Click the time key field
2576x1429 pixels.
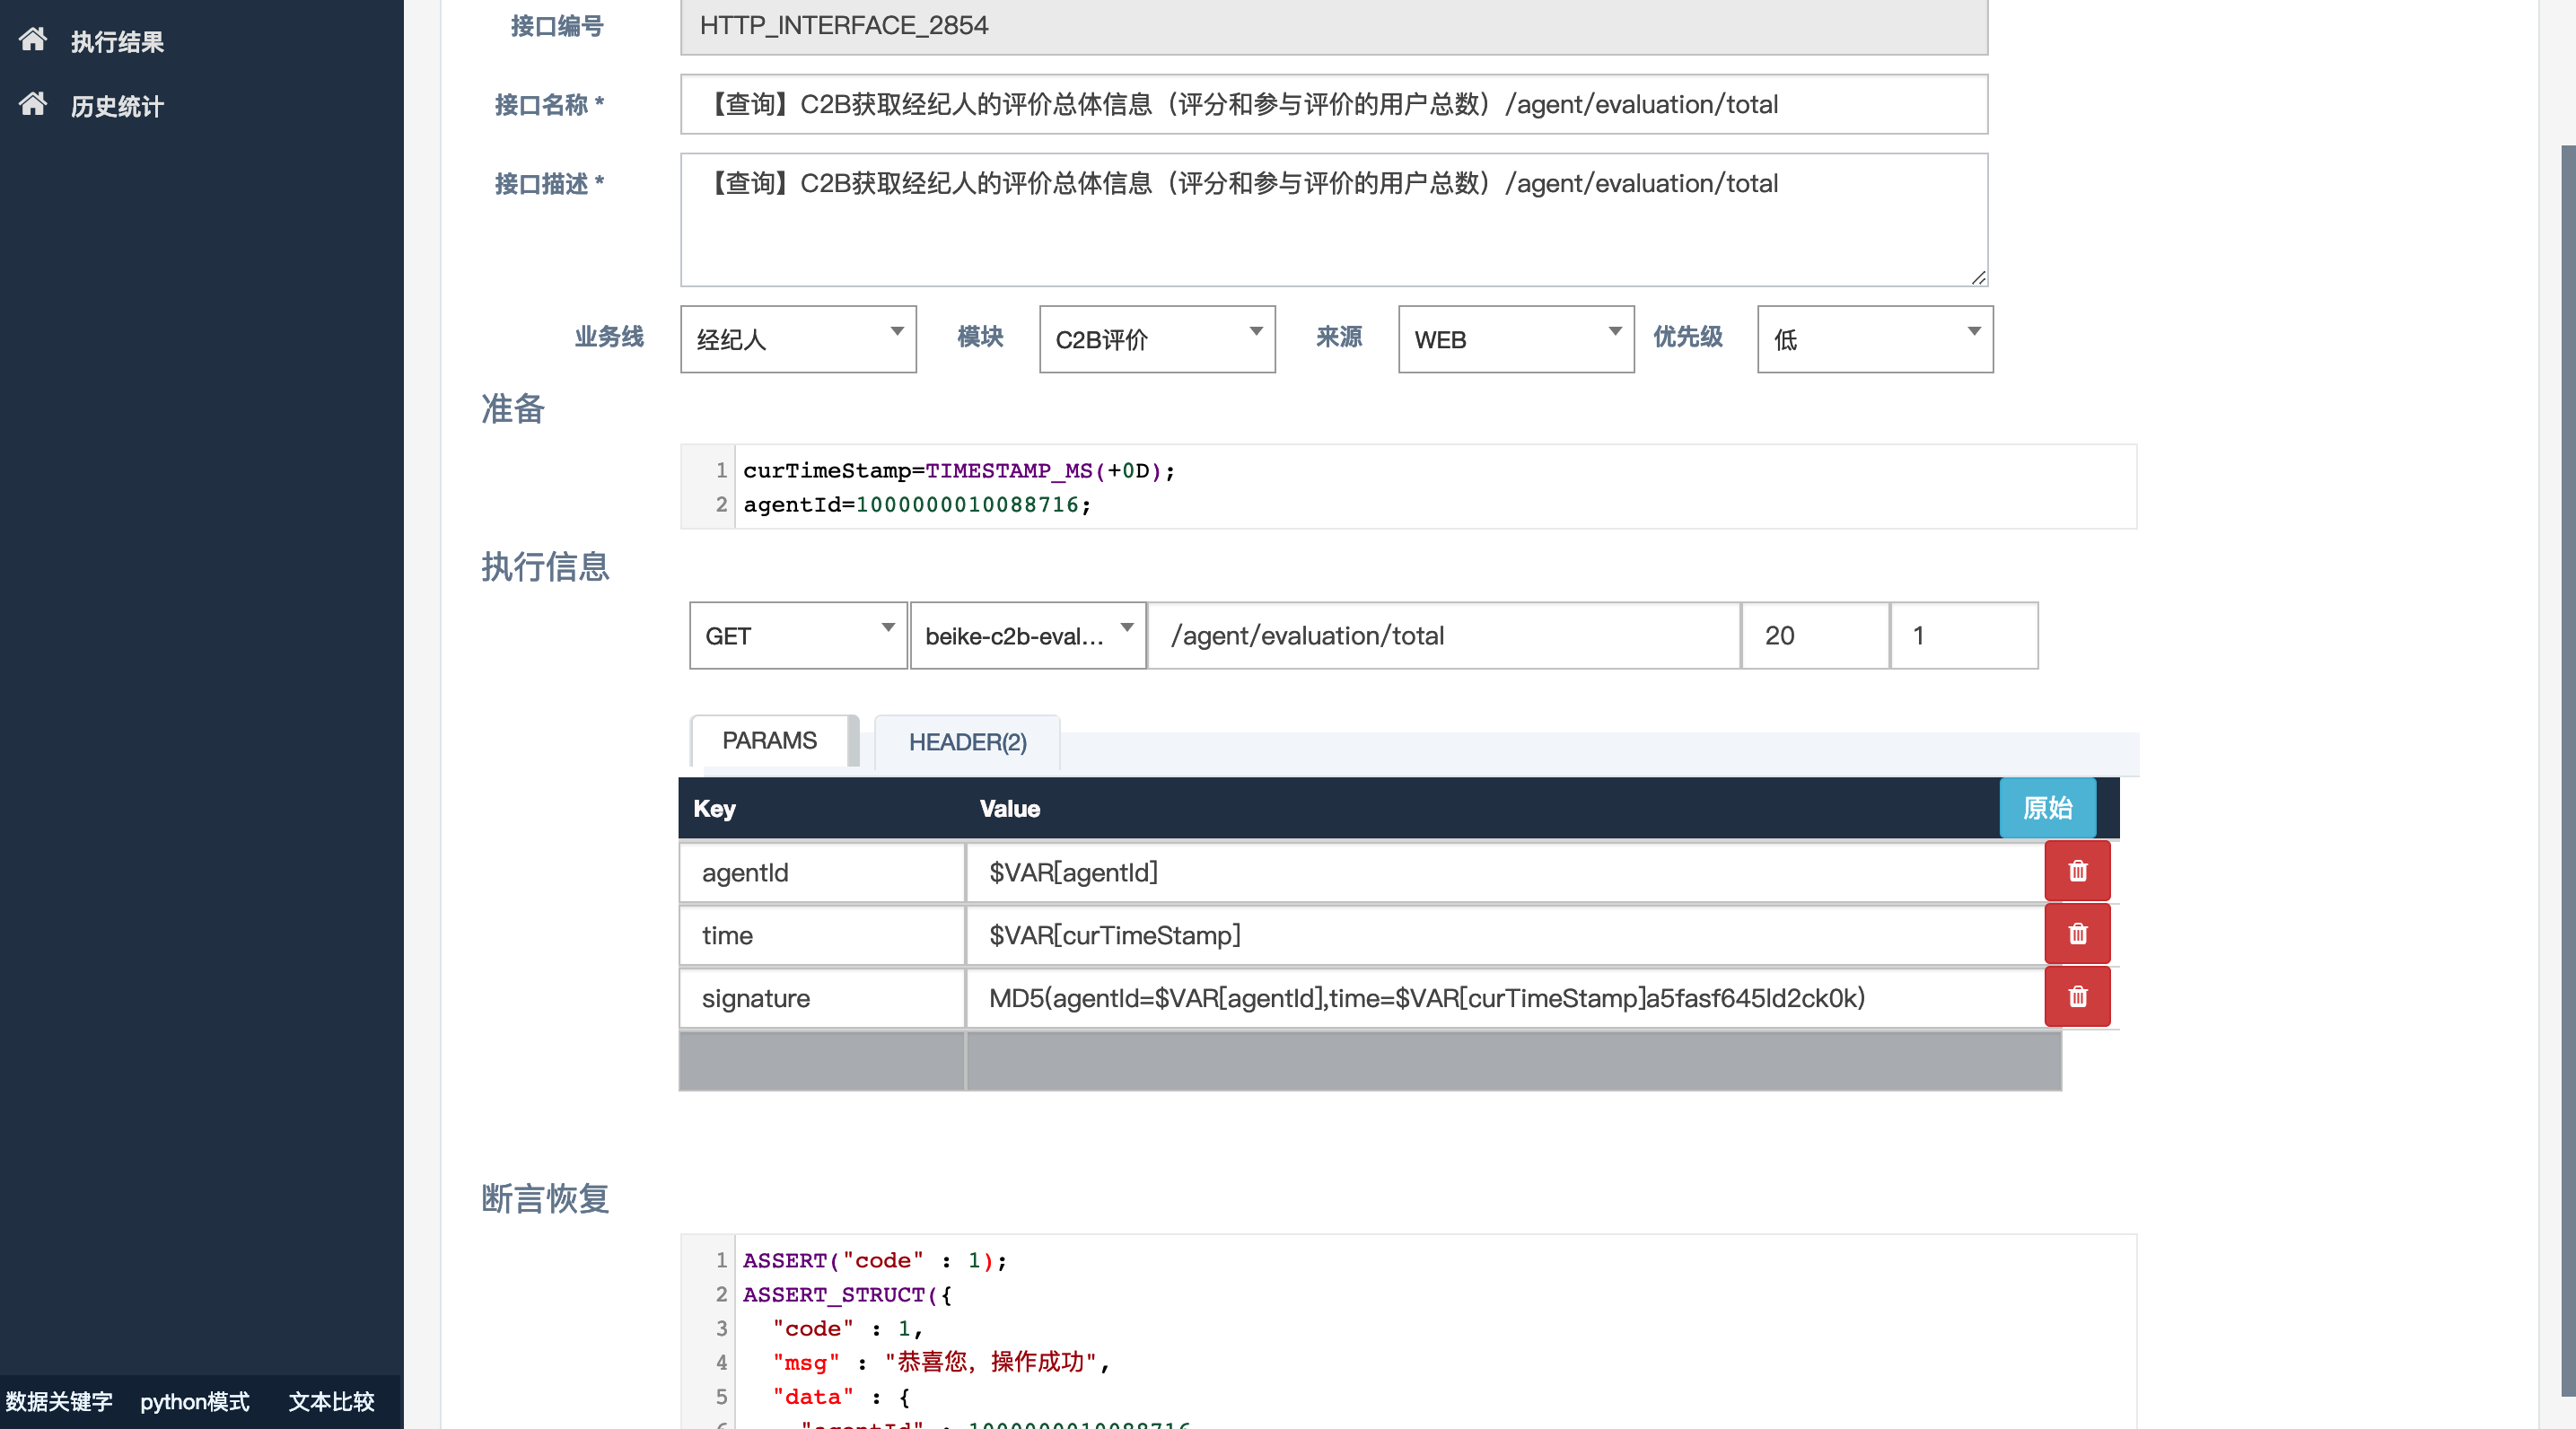pyautogui.click(x=822, y=935)
